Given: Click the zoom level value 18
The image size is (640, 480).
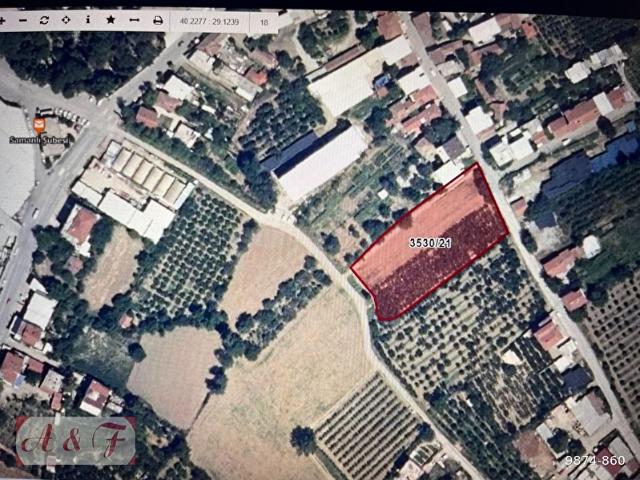Looking at the screenshot, I should pyautogui.click(x=264, y=22).
